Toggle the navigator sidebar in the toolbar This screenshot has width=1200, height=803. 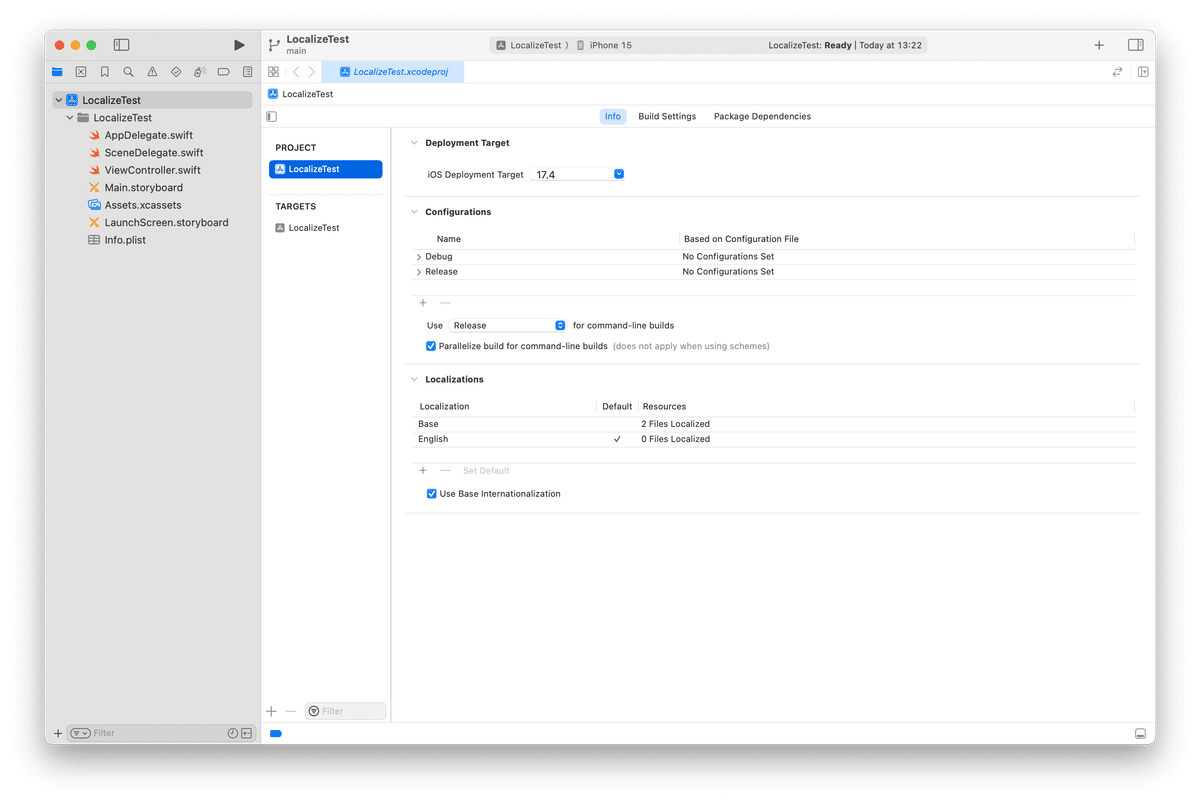click(121, 45)
